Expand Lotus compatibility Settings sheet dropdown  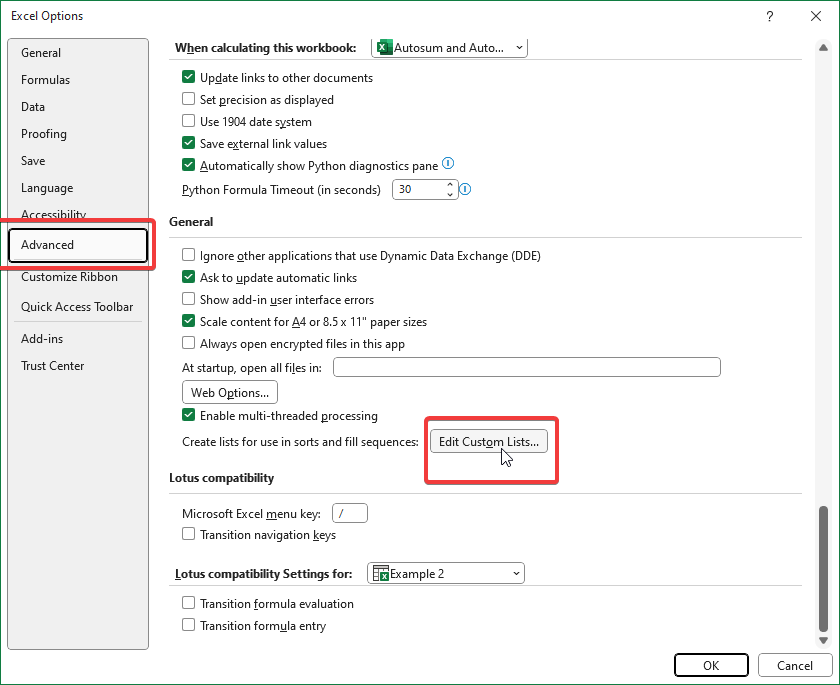446,573
